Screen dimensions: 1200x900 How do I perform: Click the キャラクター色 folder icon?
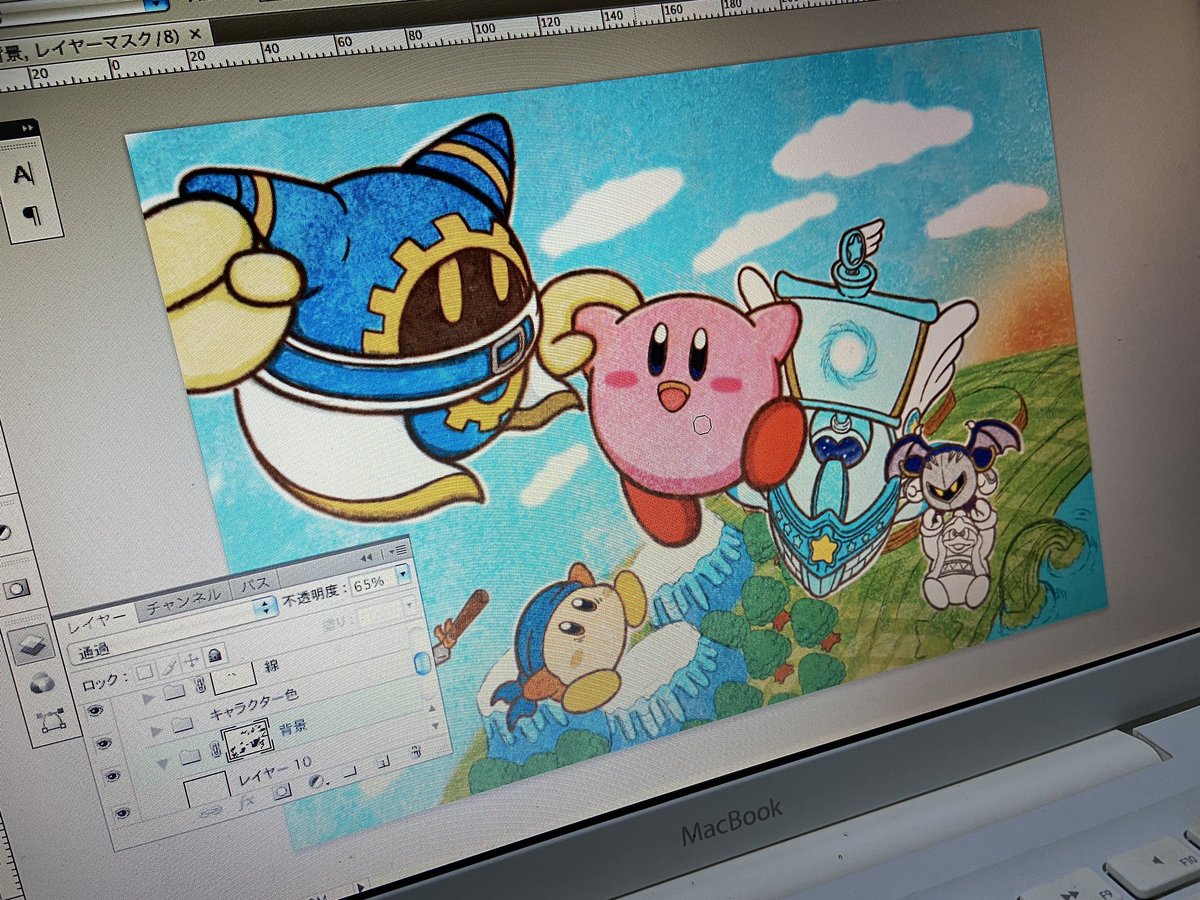[x=182, y=725]
